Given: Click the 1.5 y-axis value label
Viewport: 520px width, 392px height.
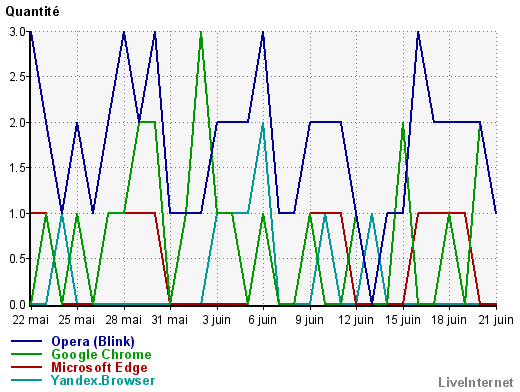Looking at the screenshot, I should pos(17,168).
